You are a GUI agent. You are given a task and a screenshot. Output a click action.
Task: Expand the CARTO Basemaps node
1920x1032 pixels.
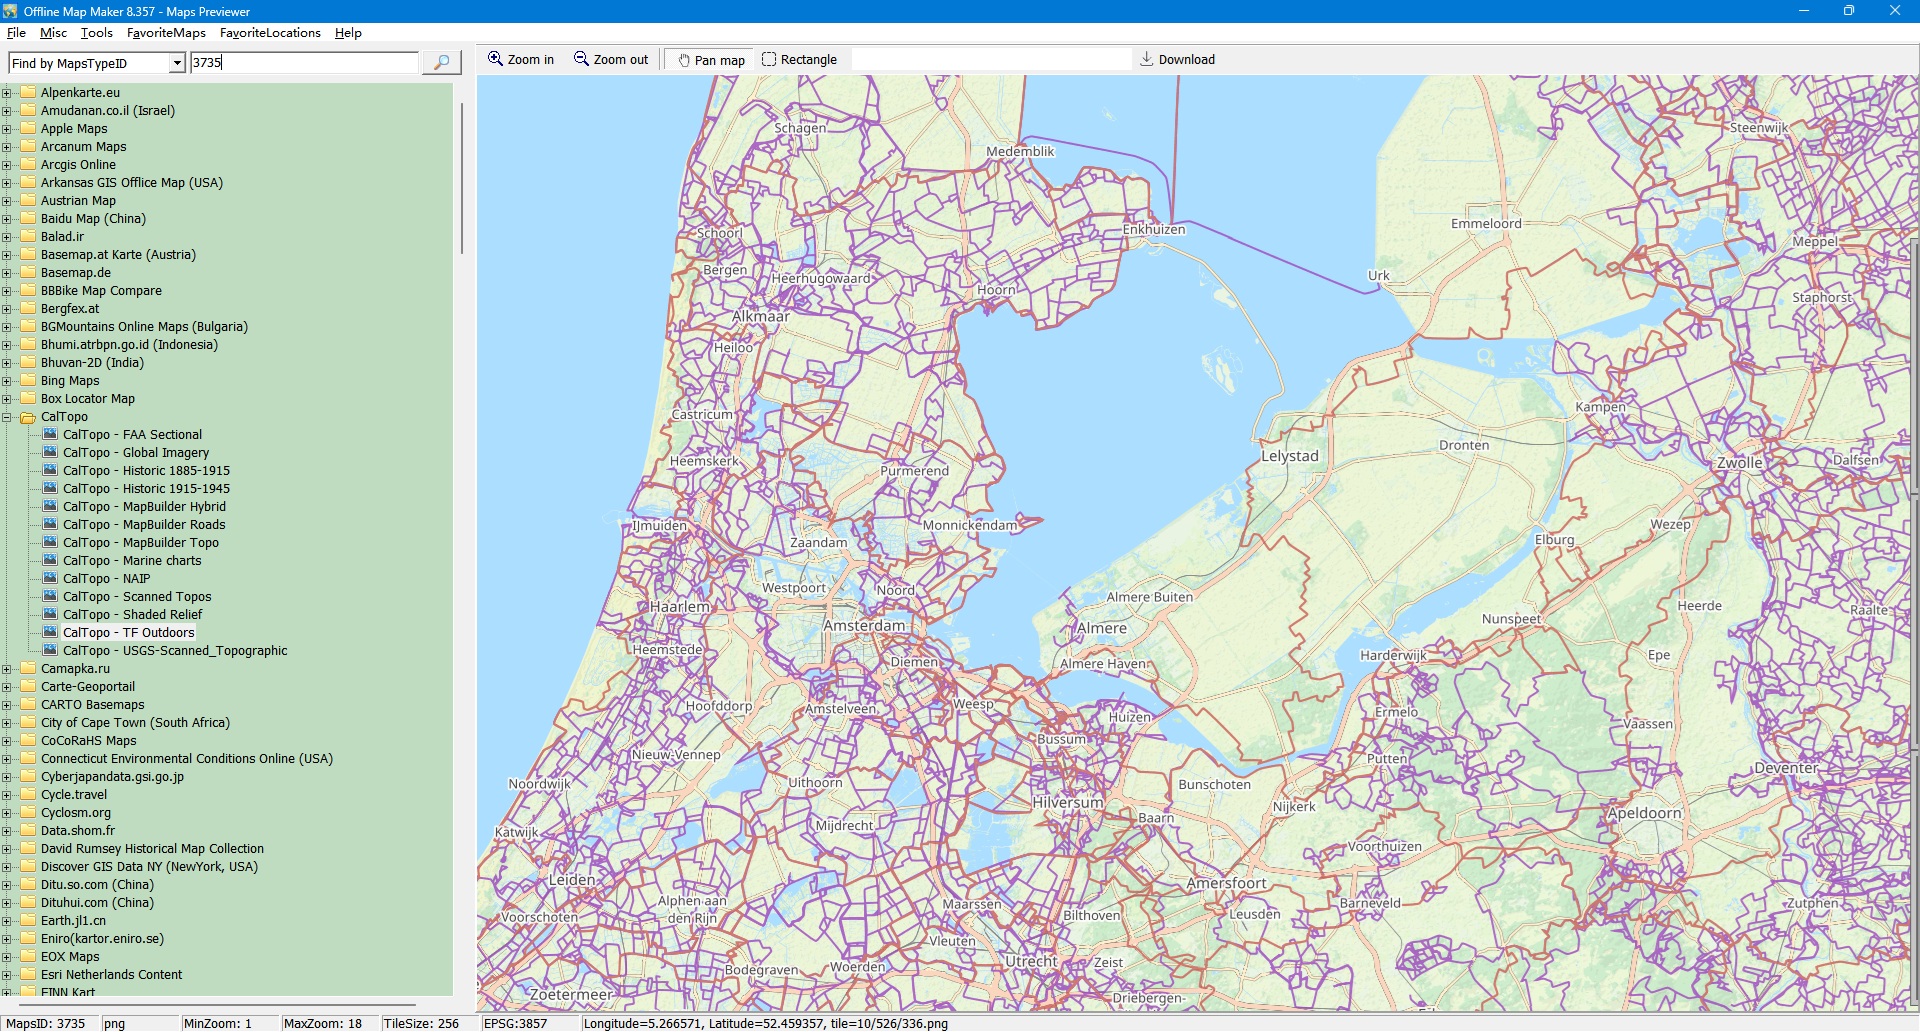point(7,705)
